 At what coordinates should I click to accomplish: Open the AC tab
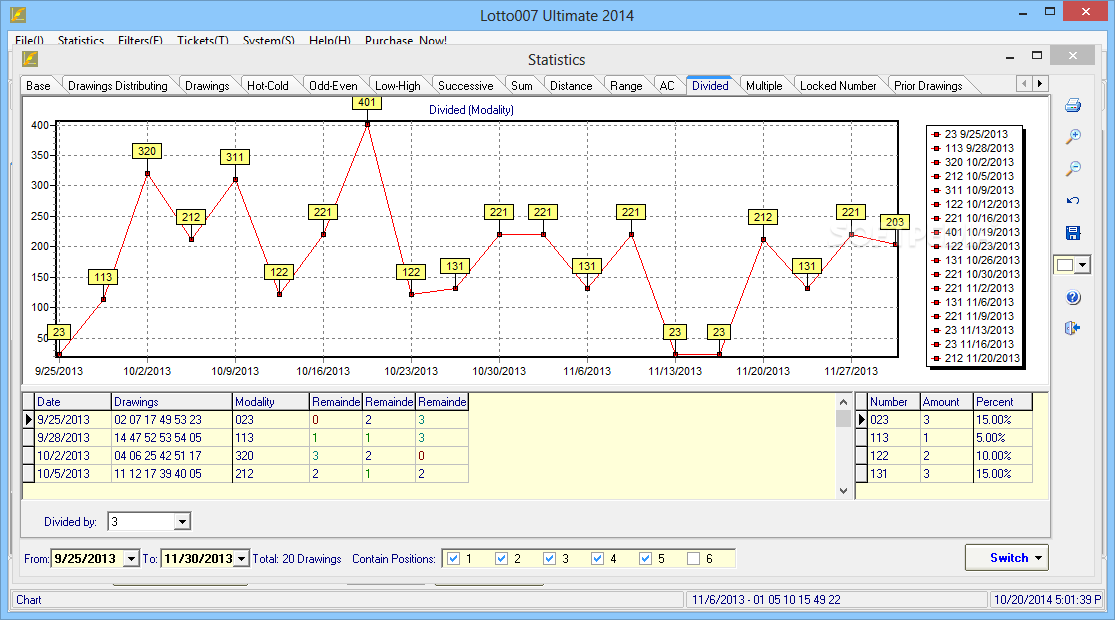pyautogui.click(x=667, y=85)
